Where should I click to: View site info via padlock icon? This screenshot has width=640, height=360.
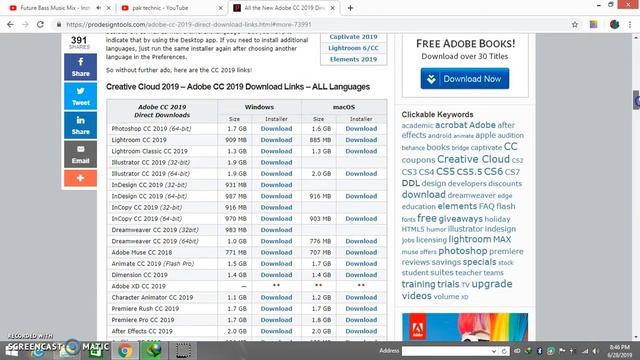point(59,24)
